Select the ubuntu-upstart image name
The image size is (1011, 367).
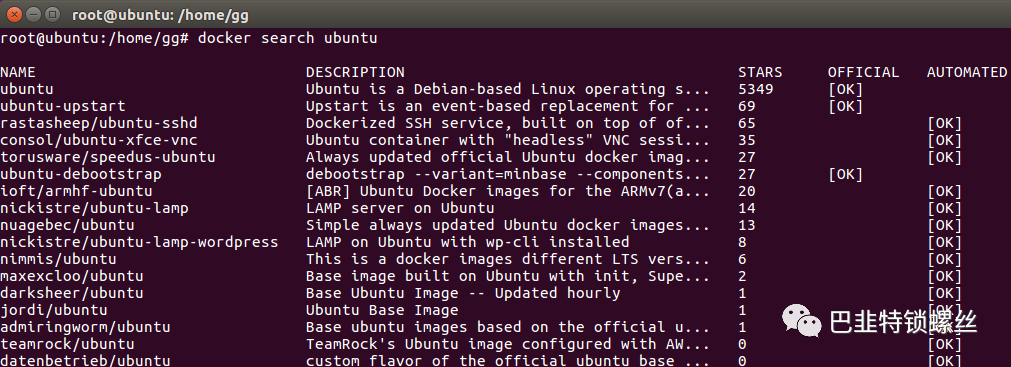click(63, 106)
